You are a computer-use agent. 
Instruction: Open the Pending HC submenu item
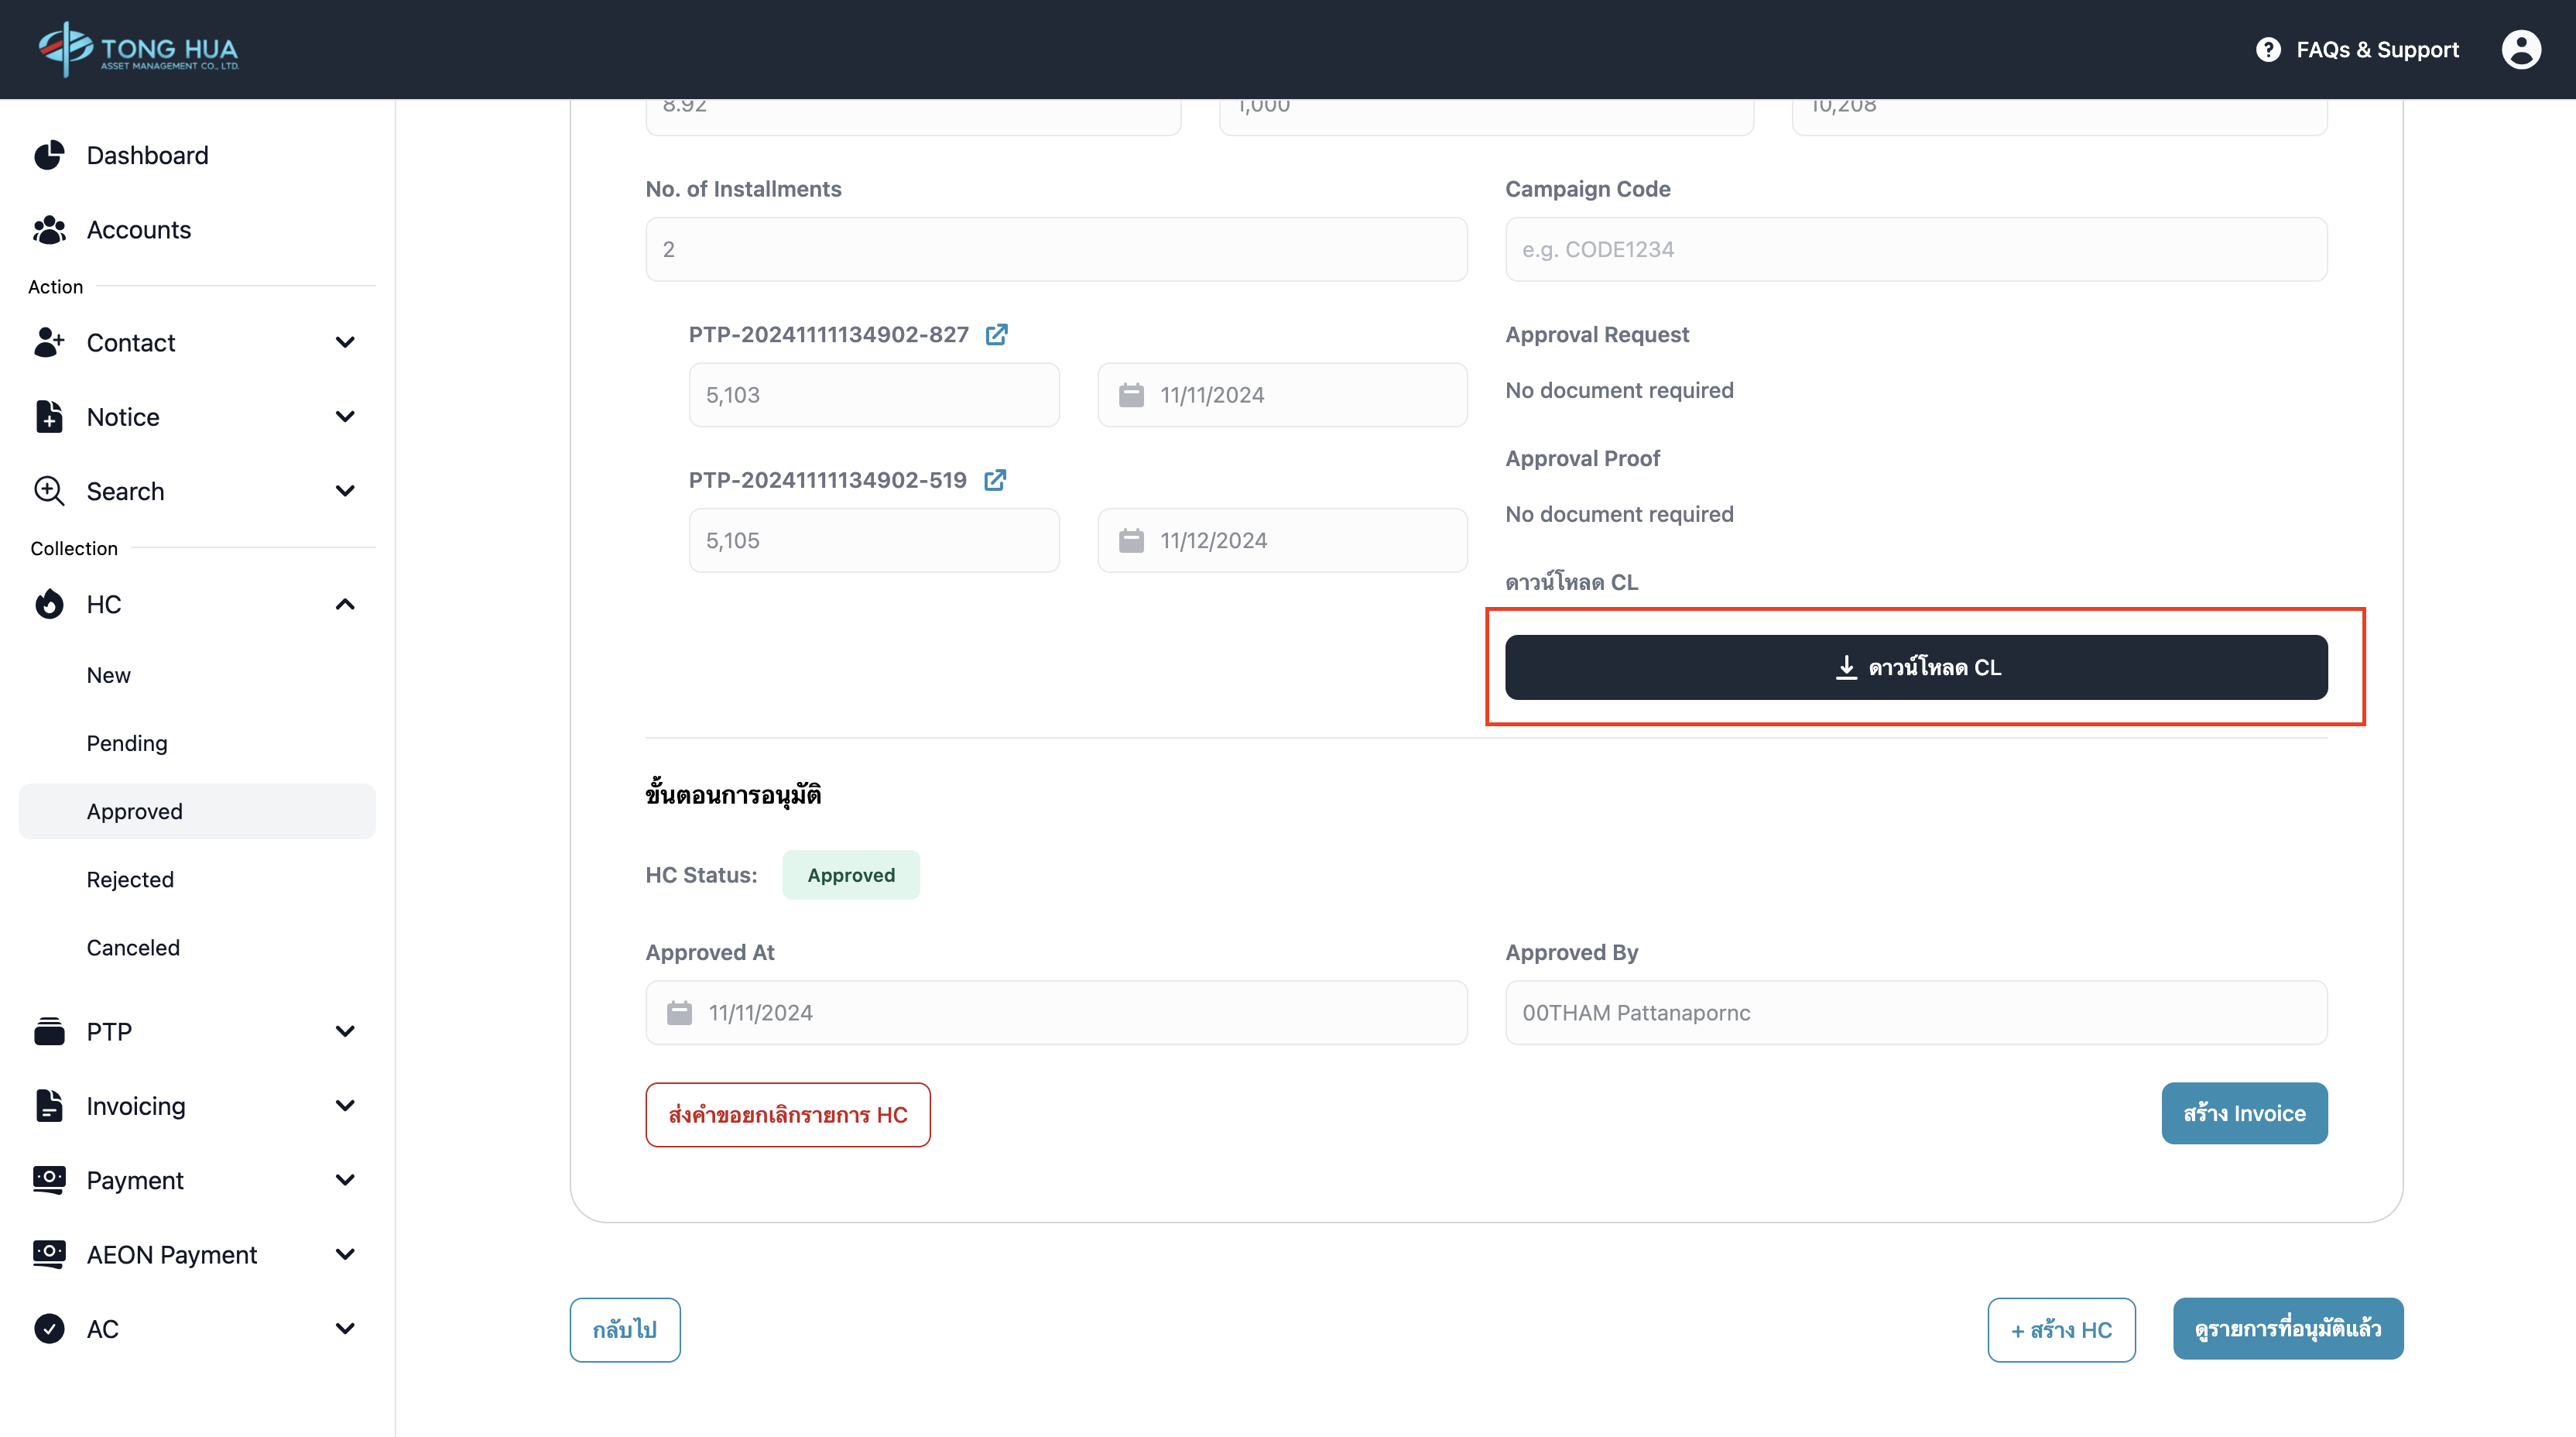click(x=127, y=743)
